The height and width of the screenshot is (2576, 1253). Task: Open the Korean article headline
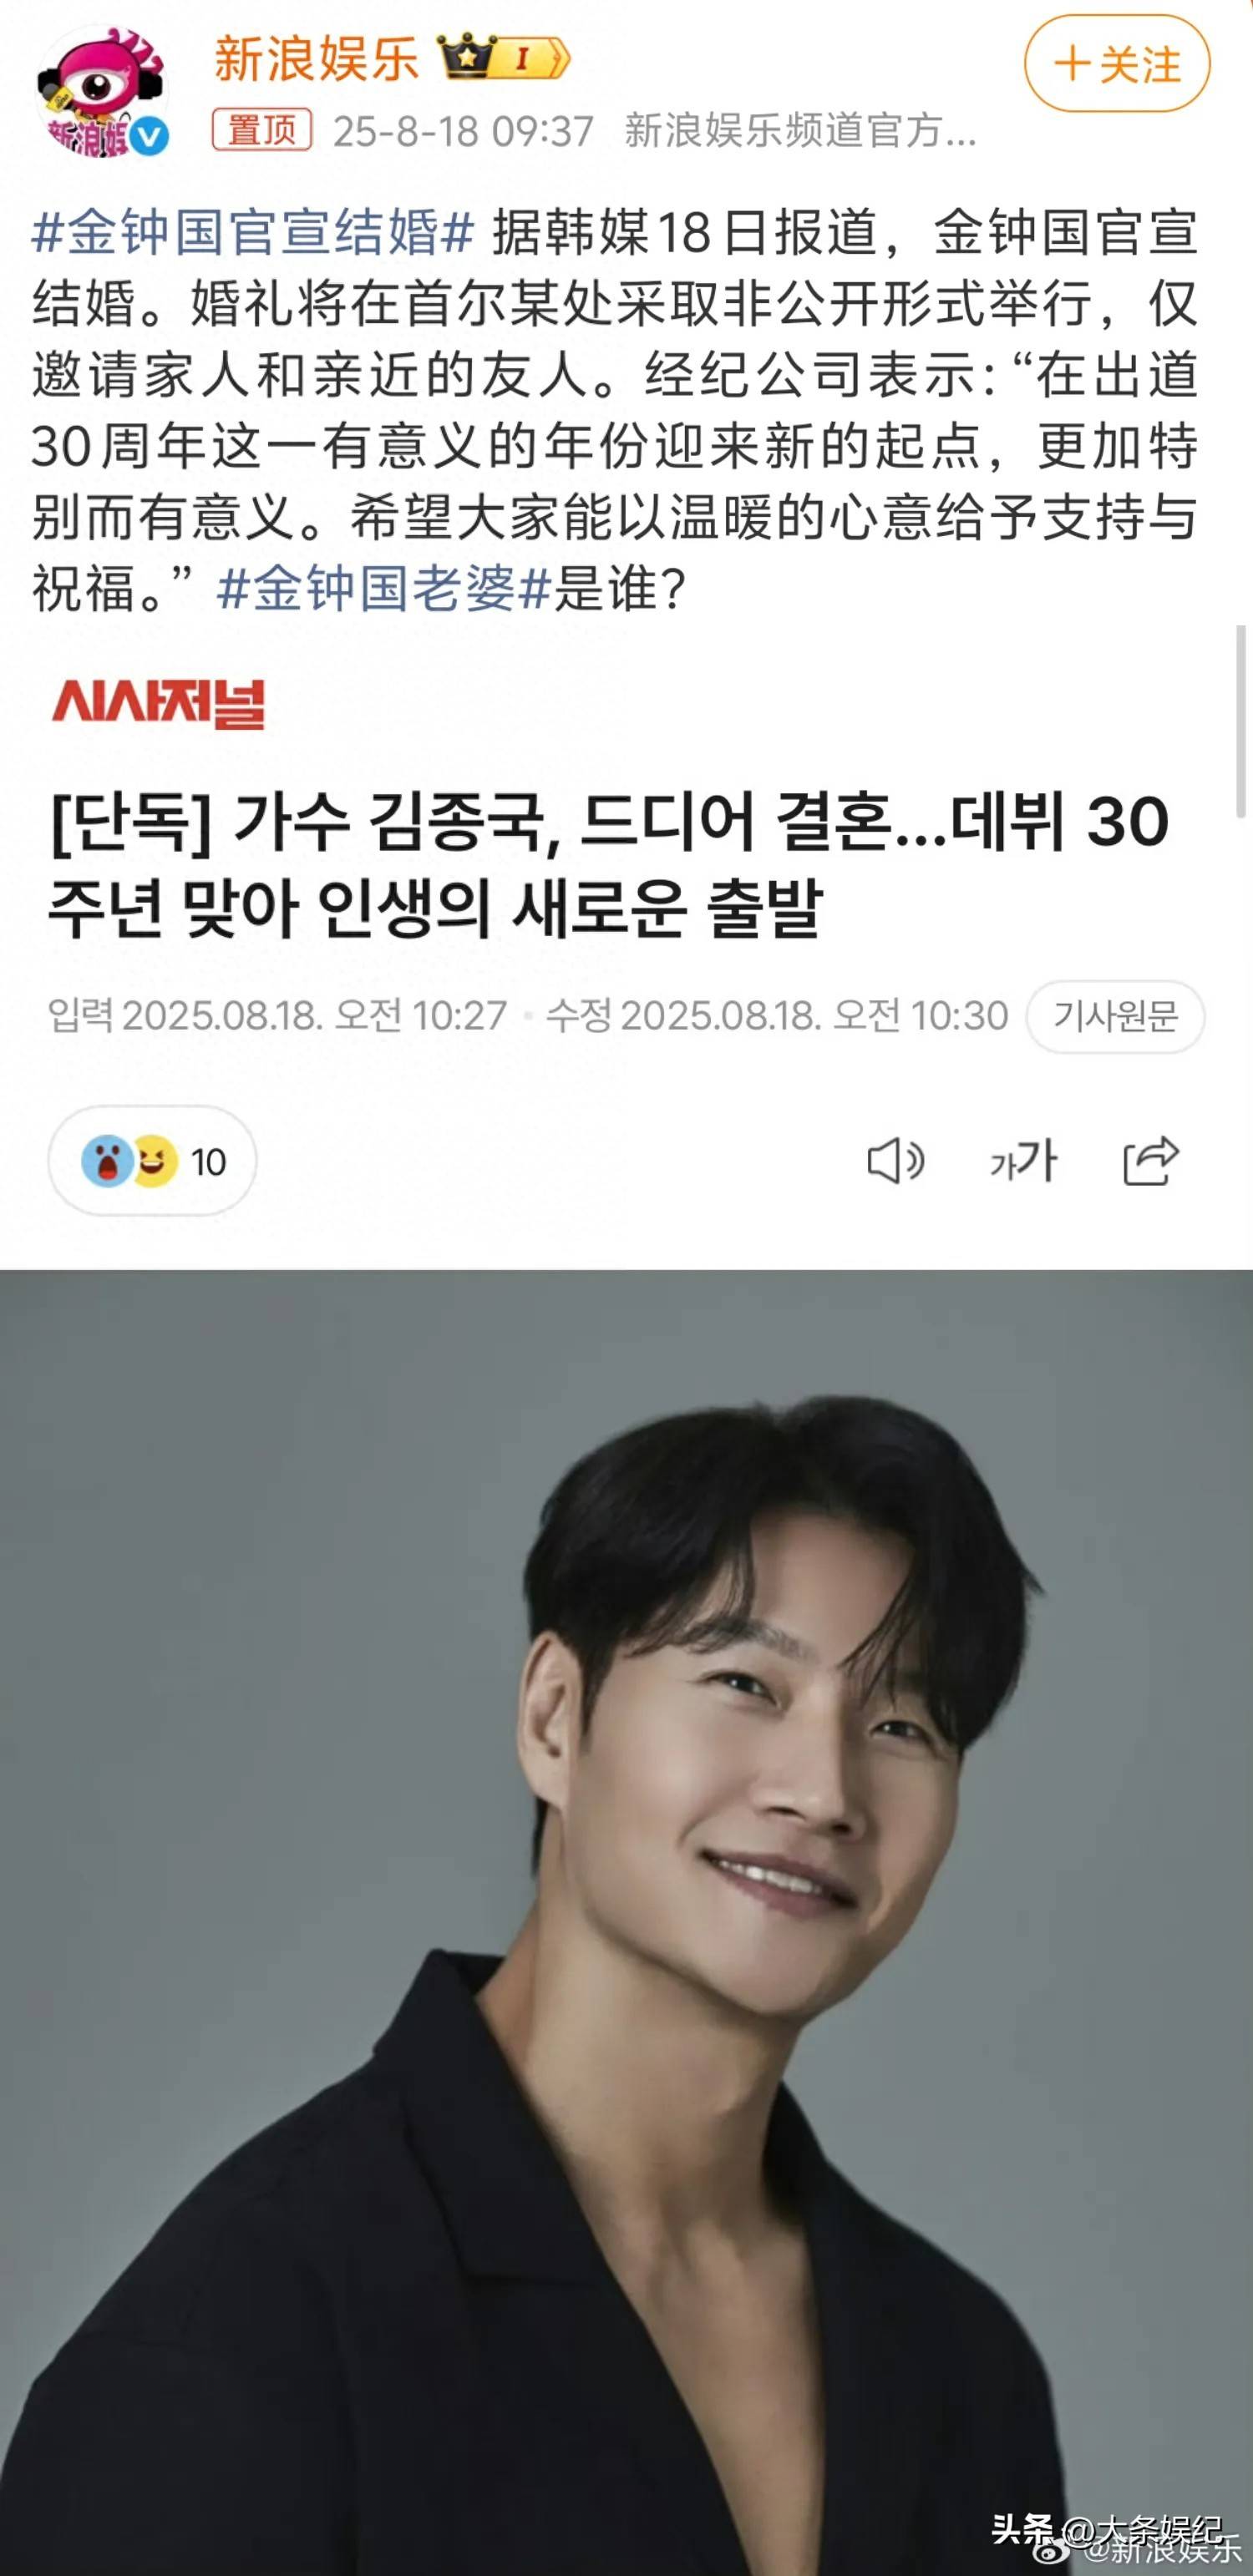point(608,864)
